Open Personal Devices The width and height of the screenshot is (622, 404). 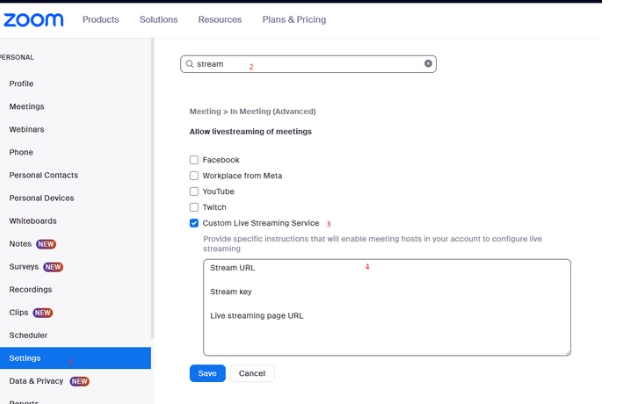[42, 198]
